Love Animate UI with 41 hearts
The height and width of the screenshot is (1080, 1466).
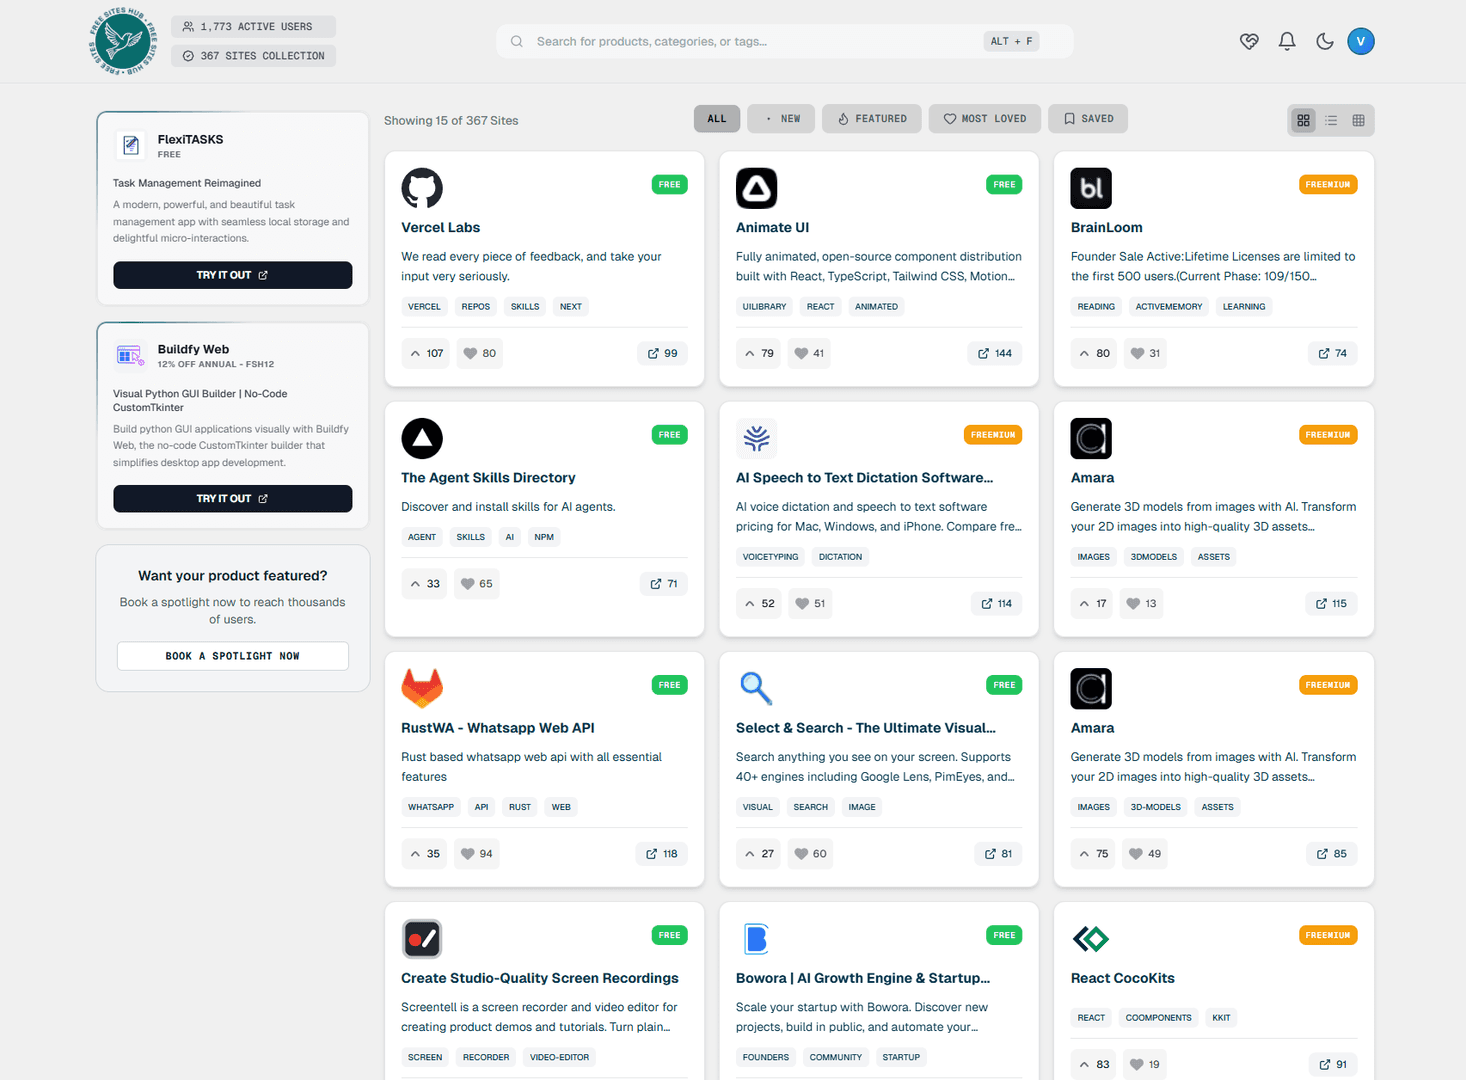809,353
